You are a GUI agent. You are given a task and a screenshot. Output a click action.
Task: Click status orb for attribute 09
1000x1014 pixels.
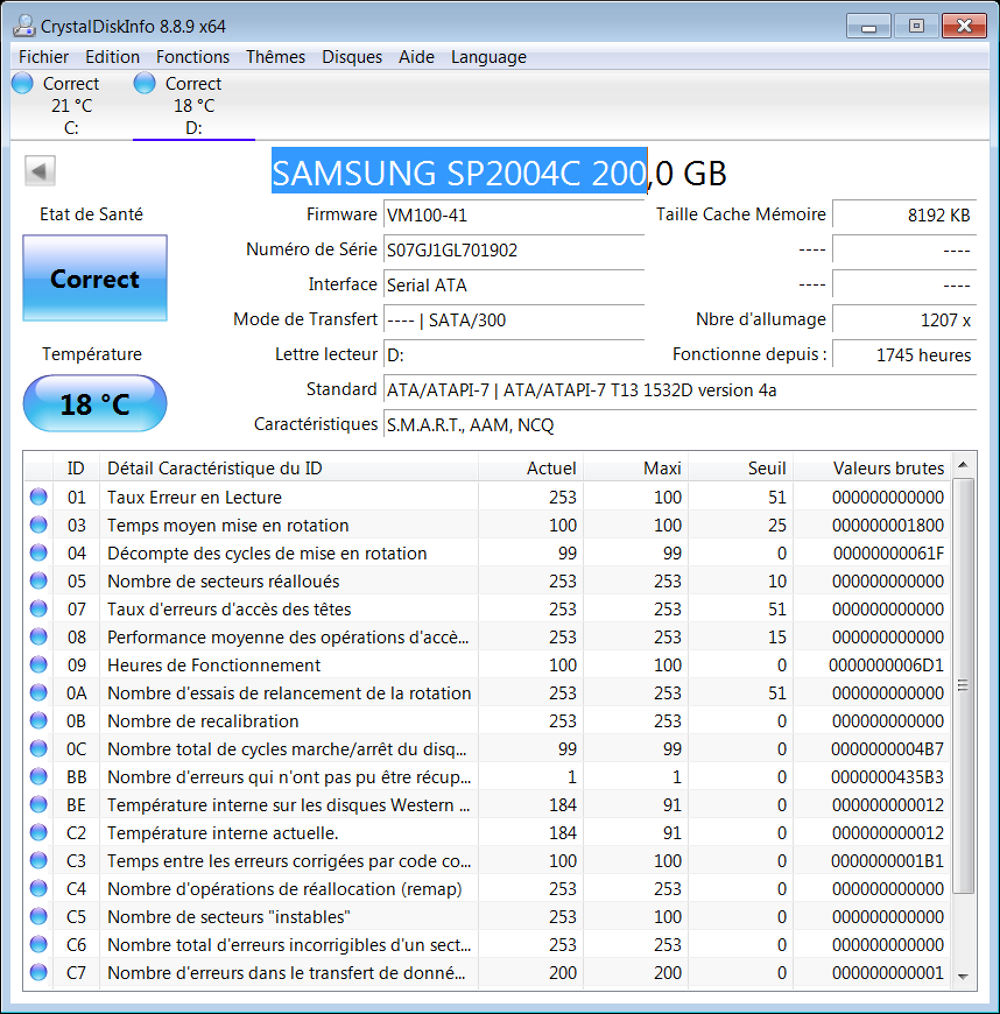(39, 665)
